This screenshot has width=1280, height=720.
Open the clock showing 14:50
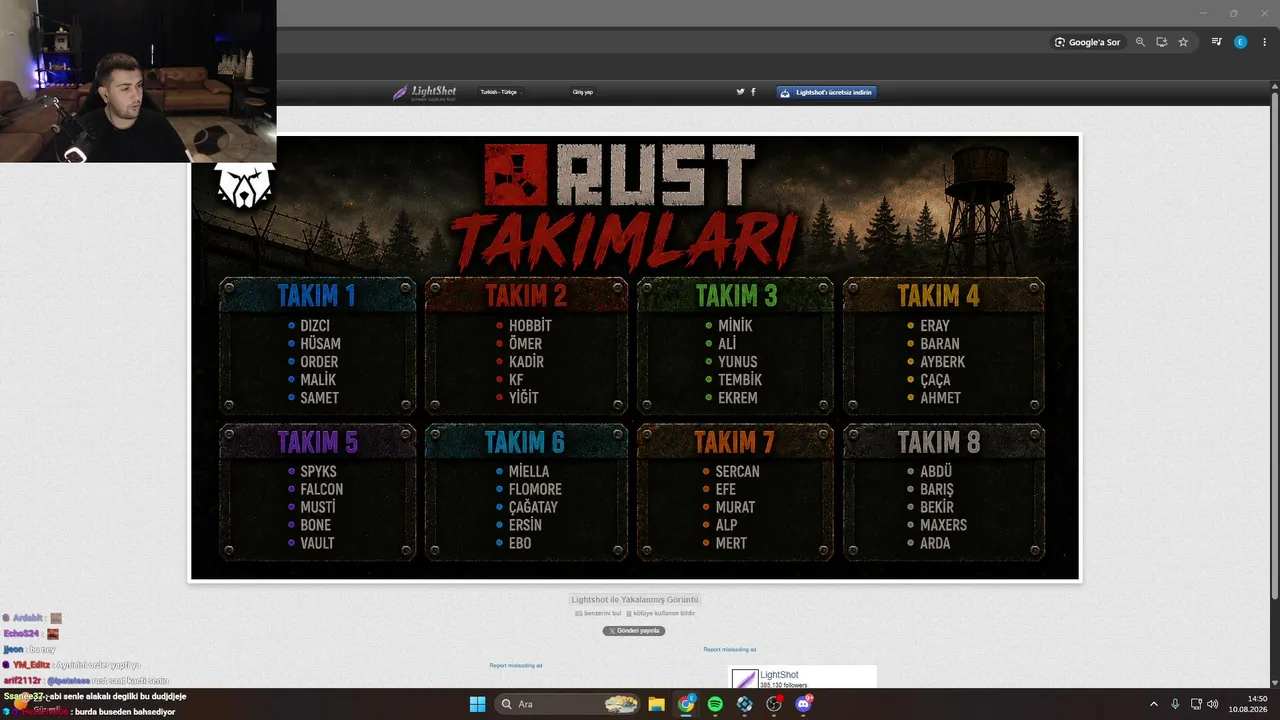[1248, 704]
